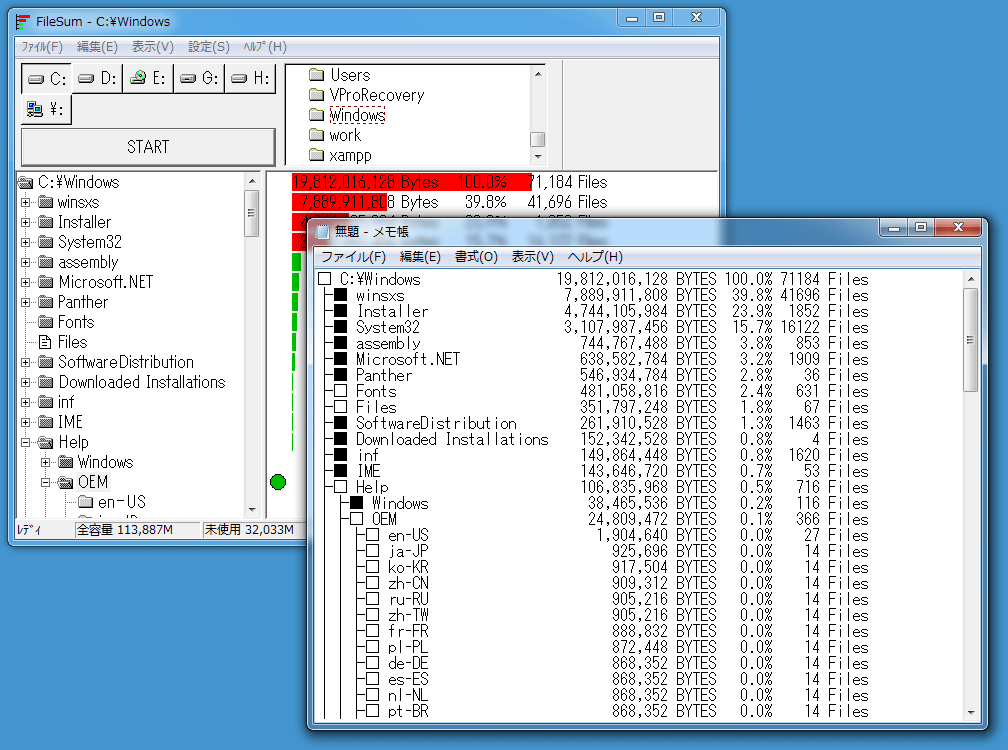
Task: Click the blue Windows folder icon under Help
Action: [66, 462]
